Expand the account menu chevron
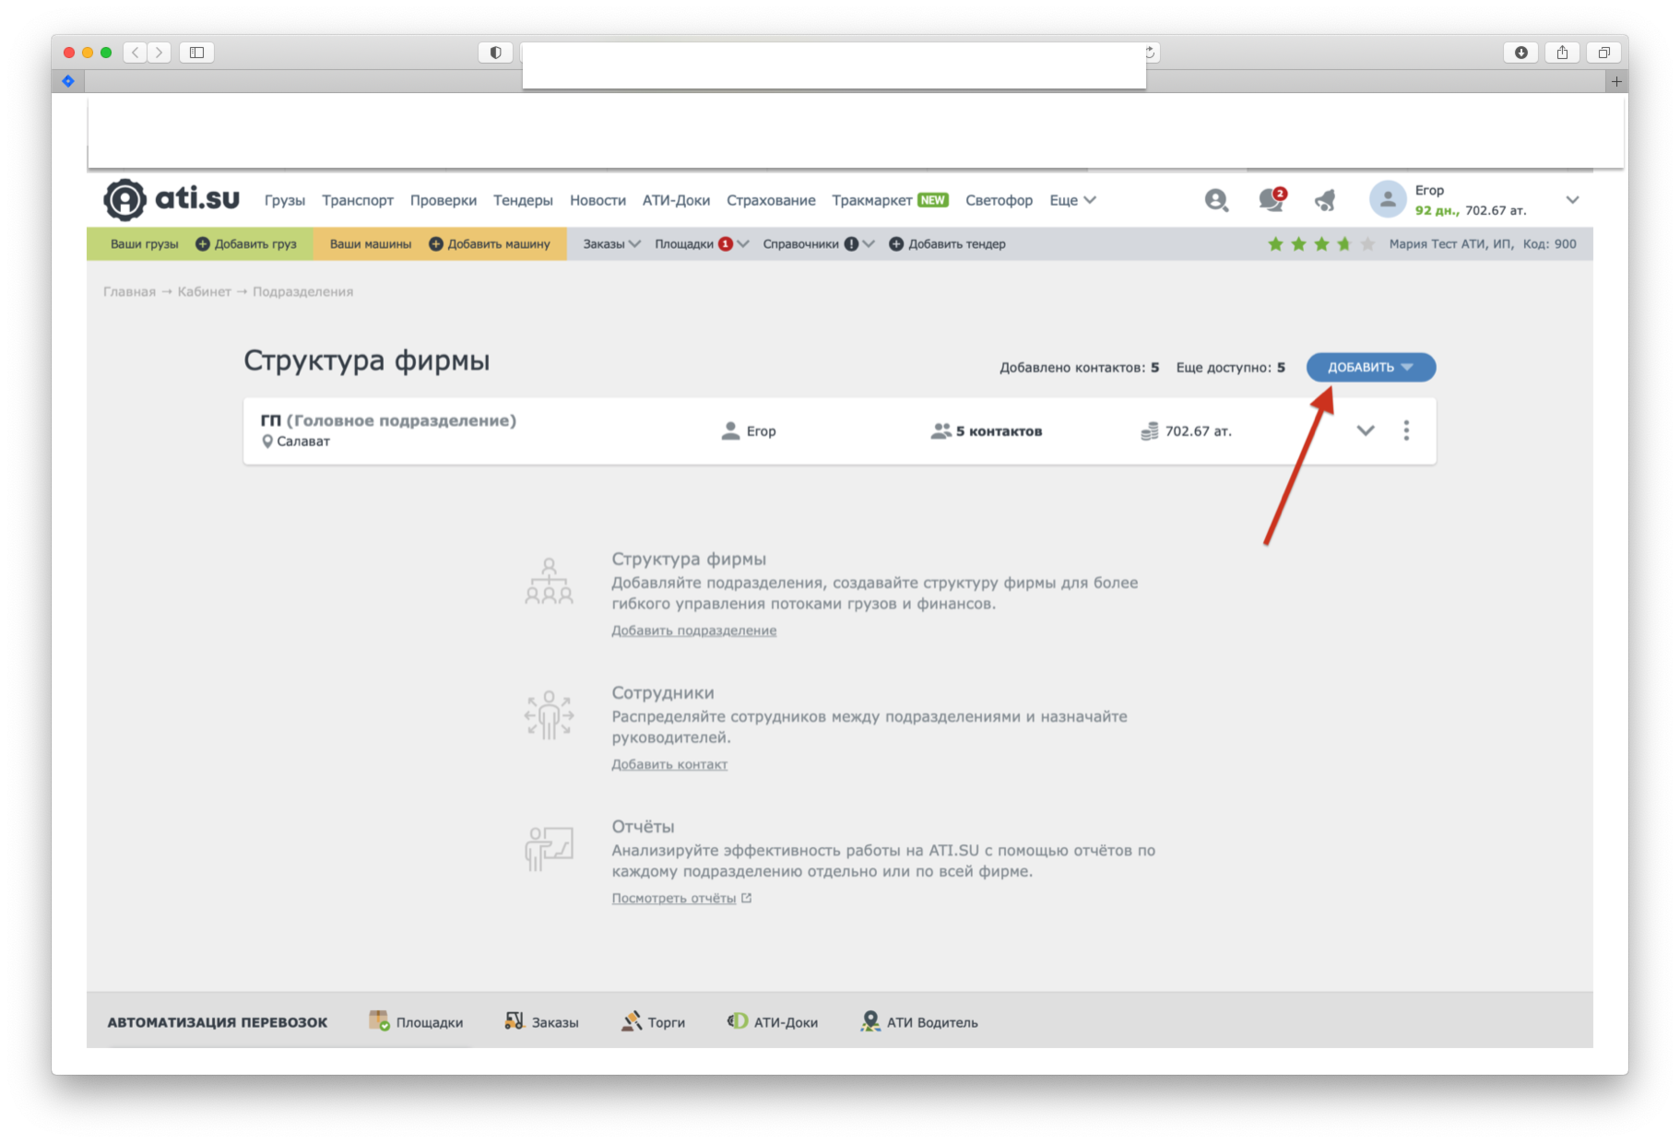 pyautogui.click(x=1572, y=200)
